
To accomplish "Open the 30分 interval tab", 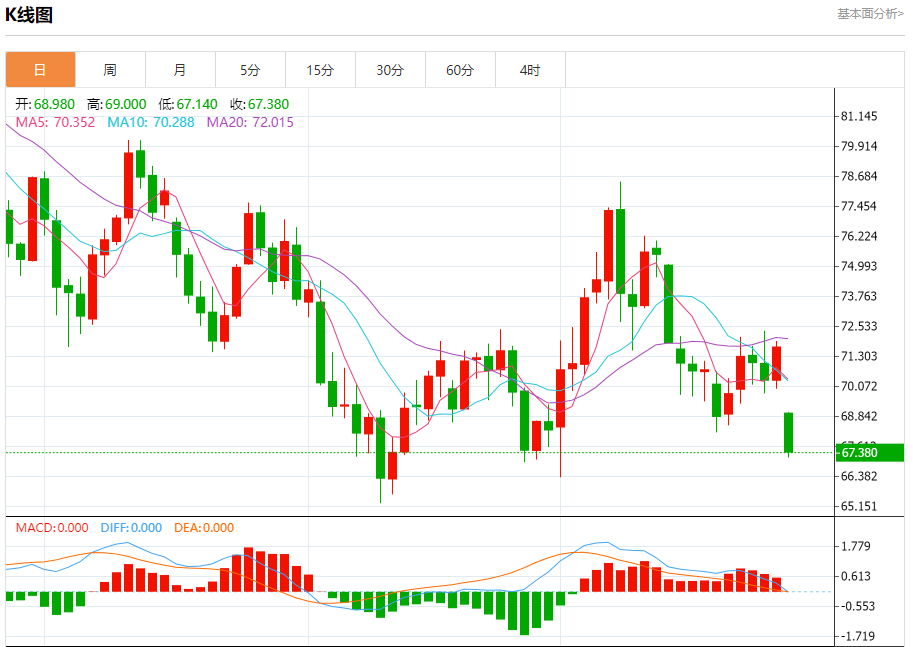I will point(390,70).
